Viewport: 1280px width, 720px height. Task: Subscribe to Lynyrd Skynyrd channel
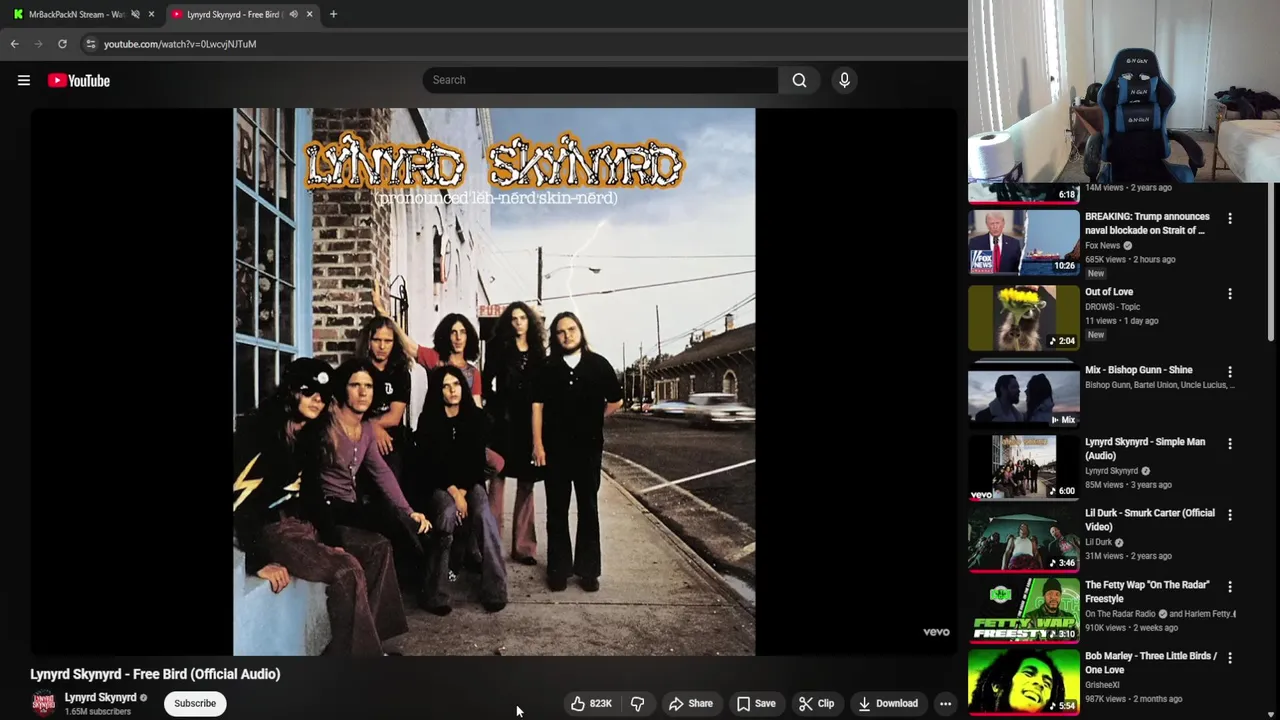[x=195, y=703]
